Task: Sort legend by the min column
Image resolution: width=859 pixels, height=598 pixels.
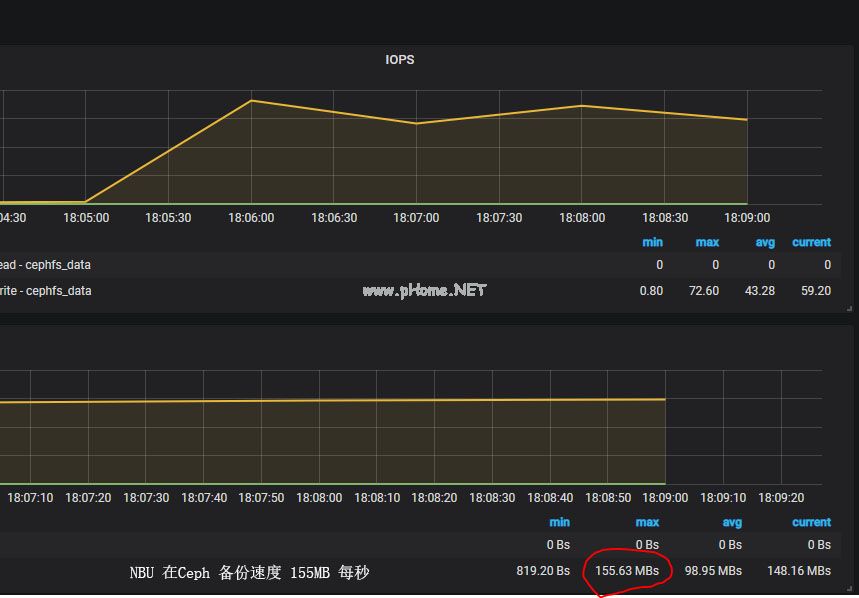Action: 652,242
